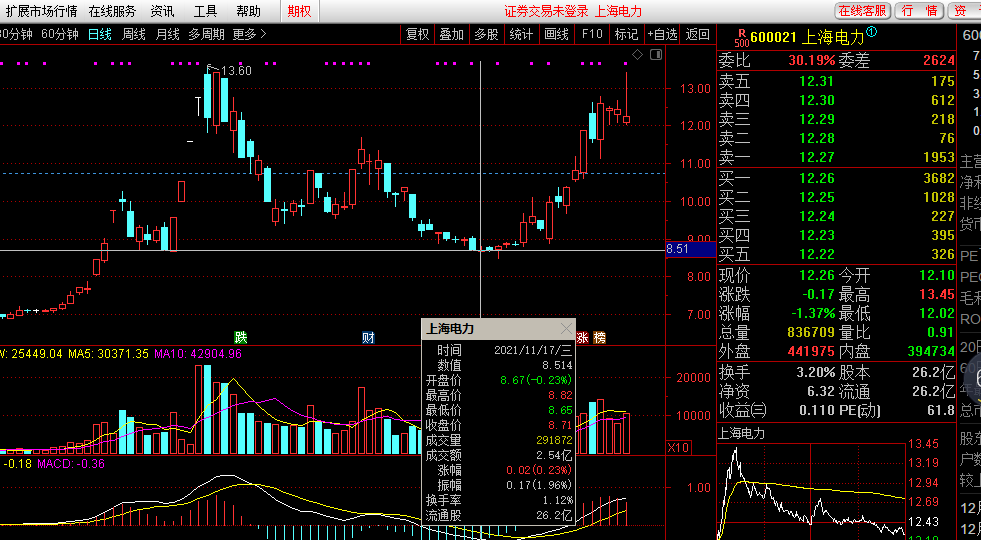Switch to the 周线 weekly chart
Screen dimensions: 981x540
click(133, 34)
